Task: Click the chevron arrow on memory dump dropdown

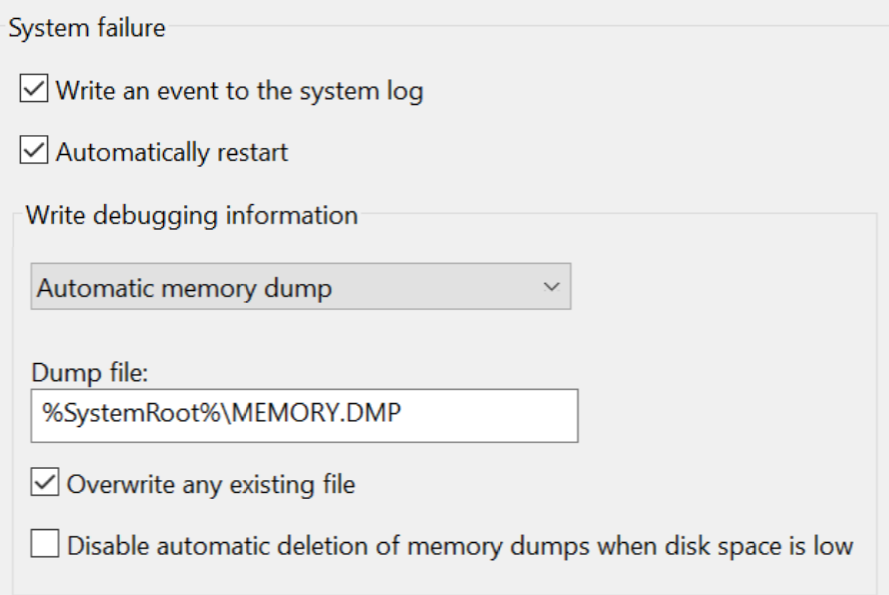Action: [551, 287]
